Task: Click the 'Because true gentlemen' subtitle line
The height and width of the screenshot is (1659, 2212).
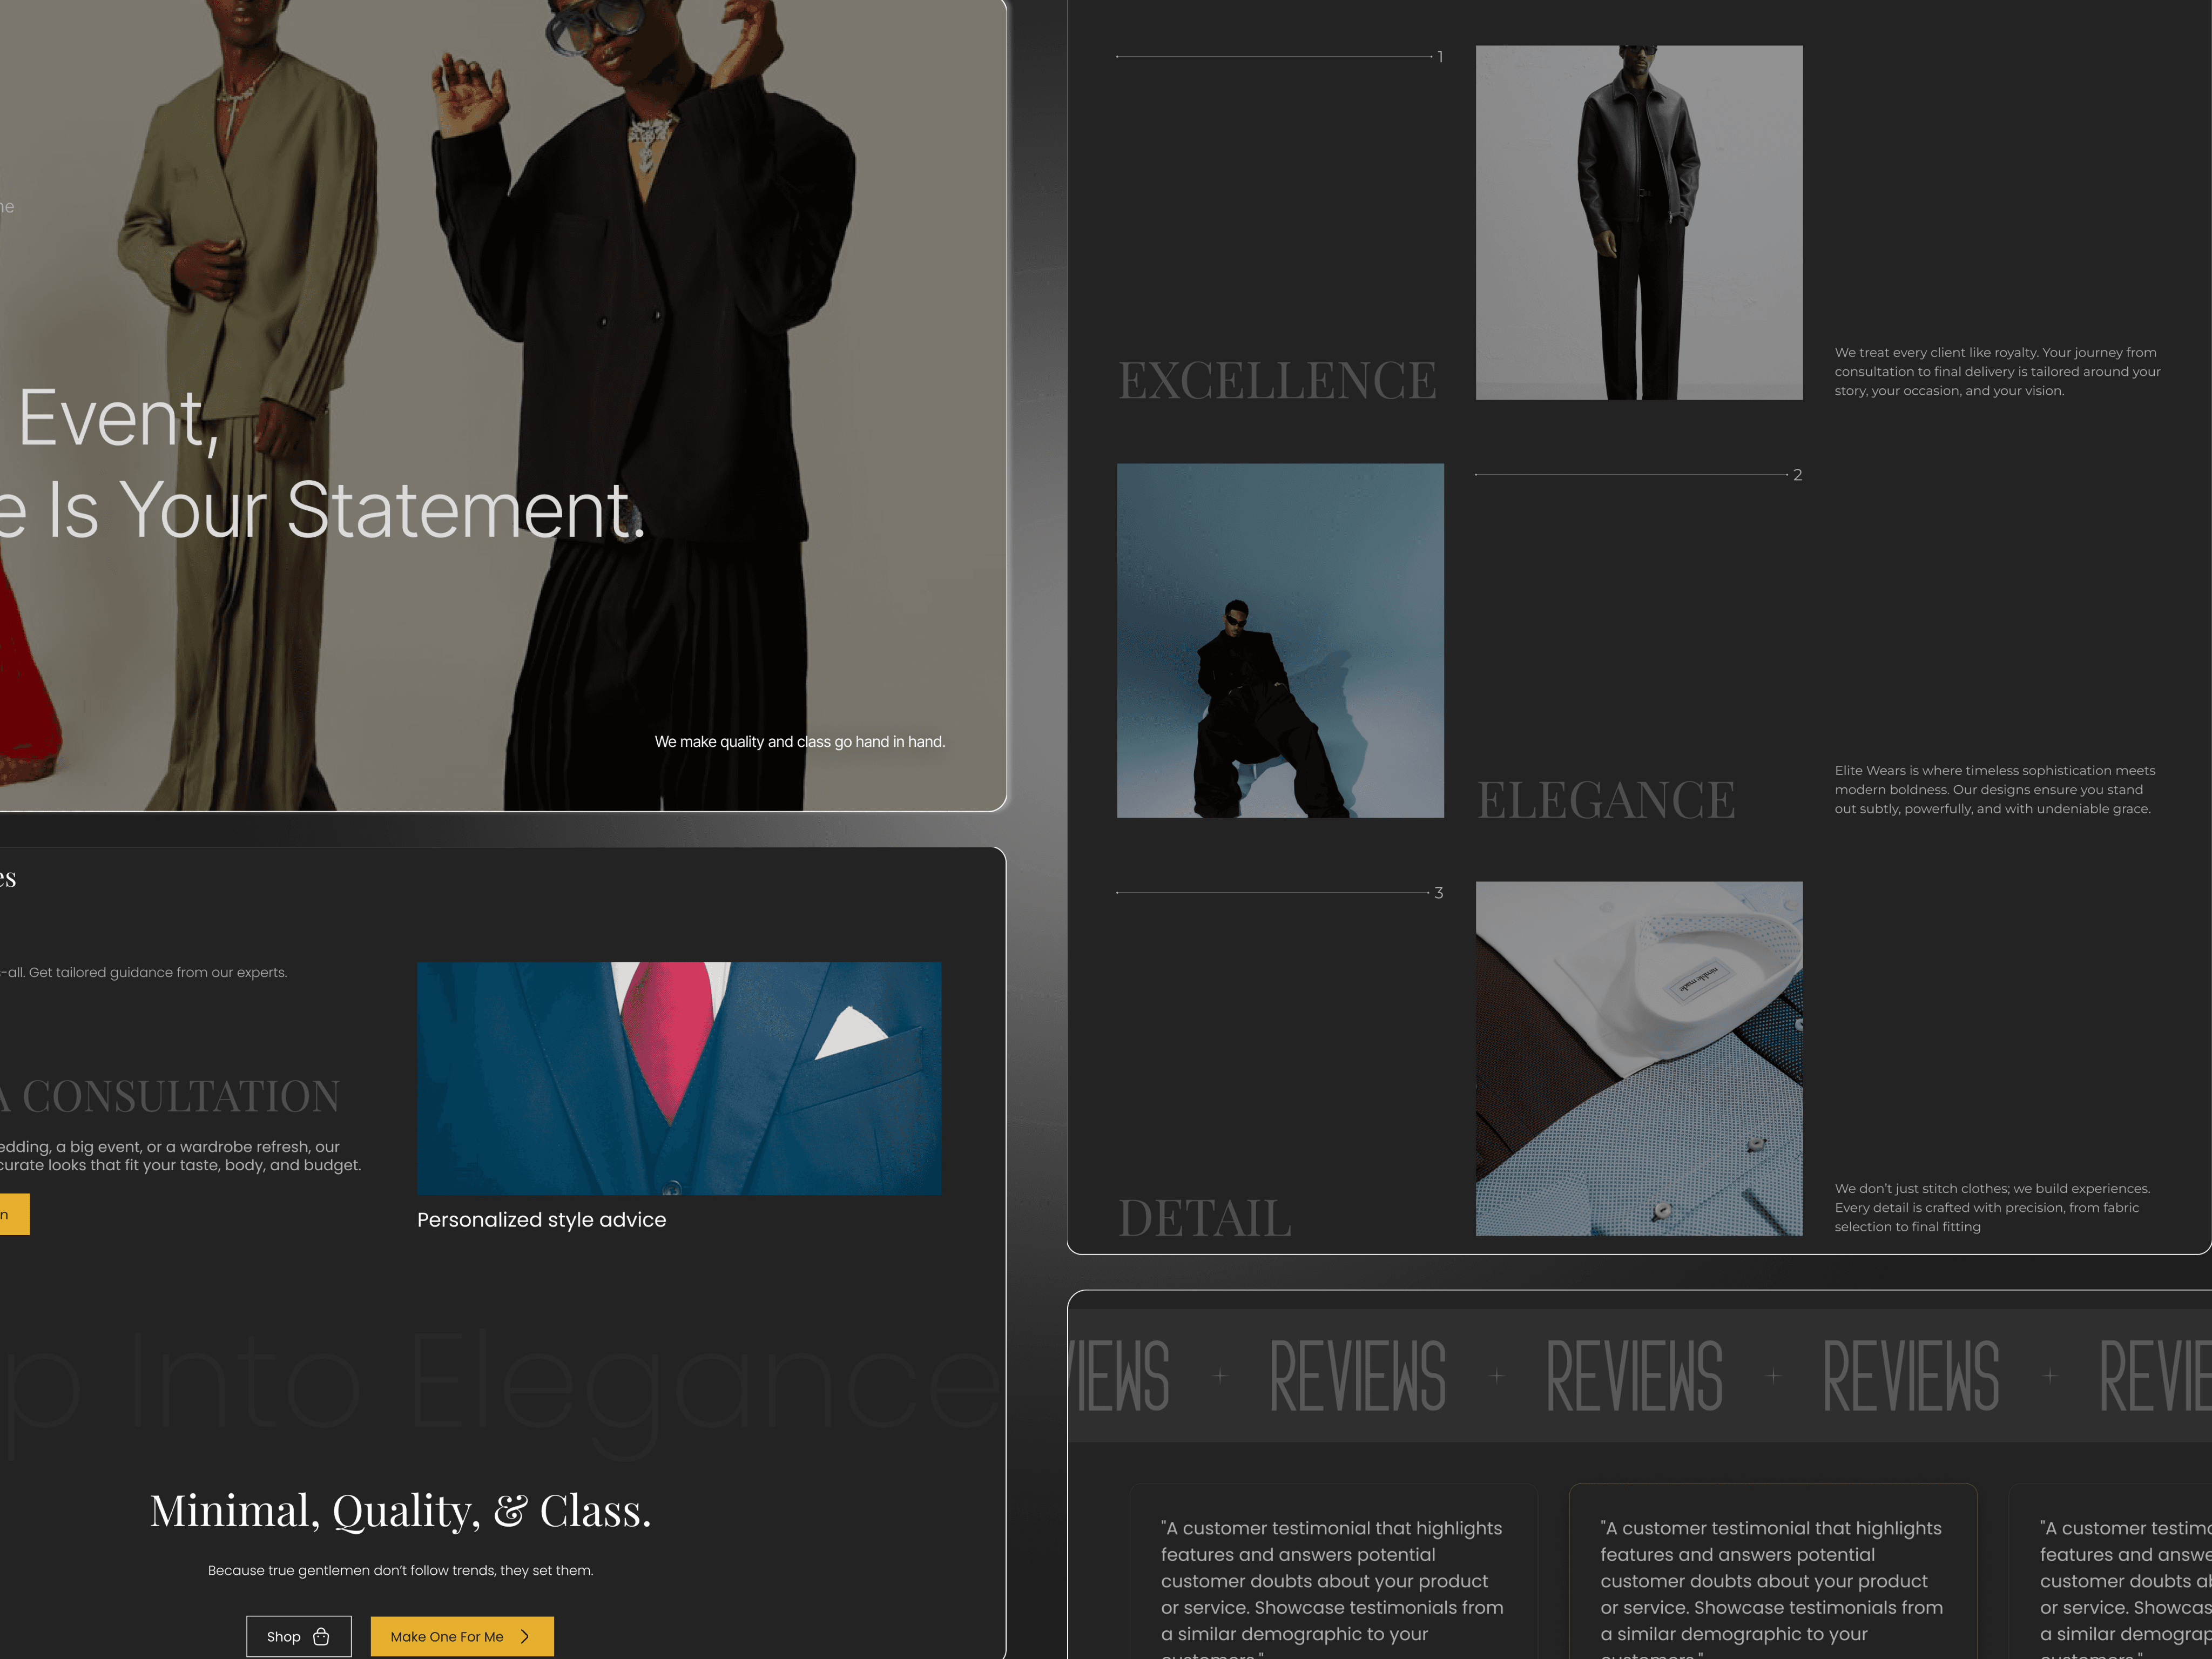Action: pyautogui.click(x=400, y=1570)
